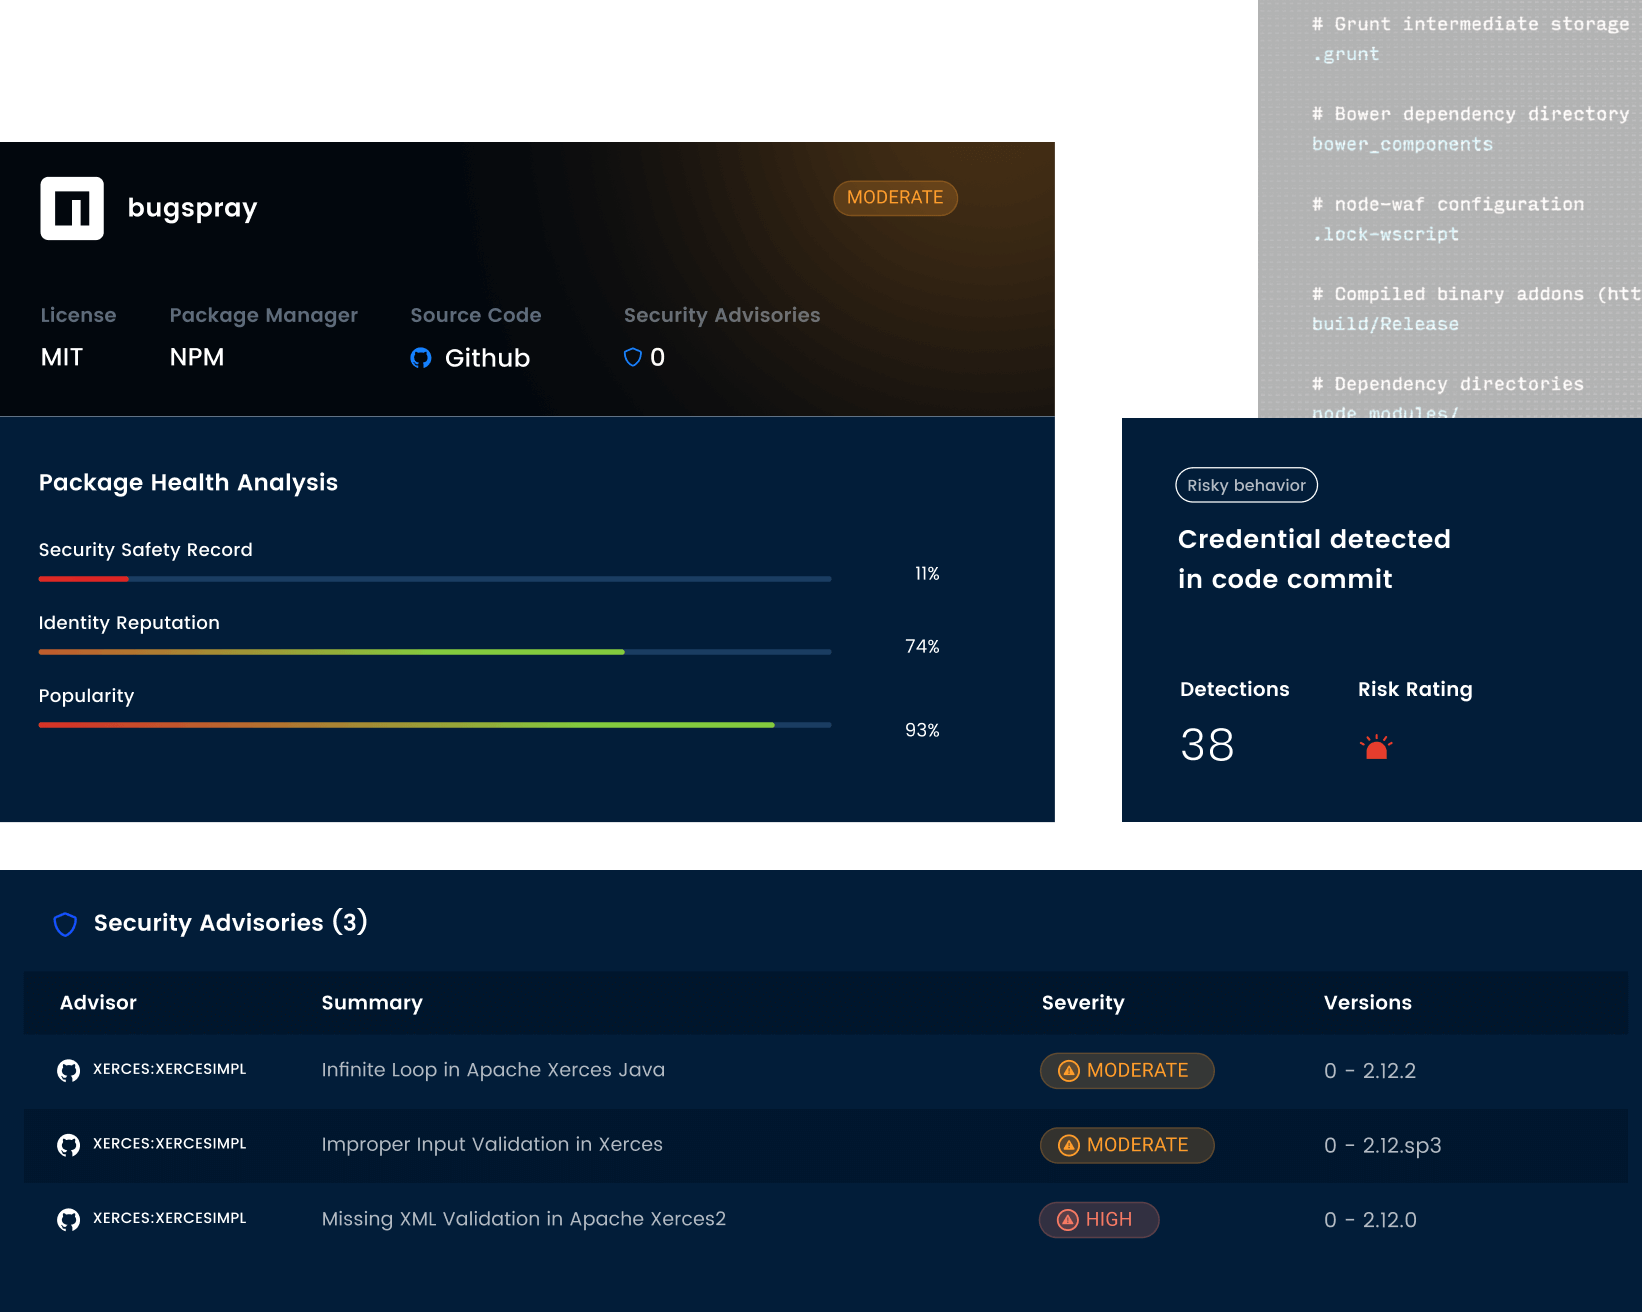Click the red siren Risk Rating icon
This screenshot has width=1642, height=1312.
1376,745
